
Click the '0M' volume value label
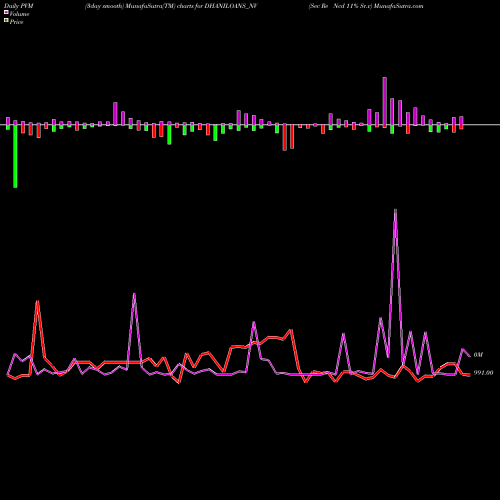pyautogui.click(x=478, y=355)
